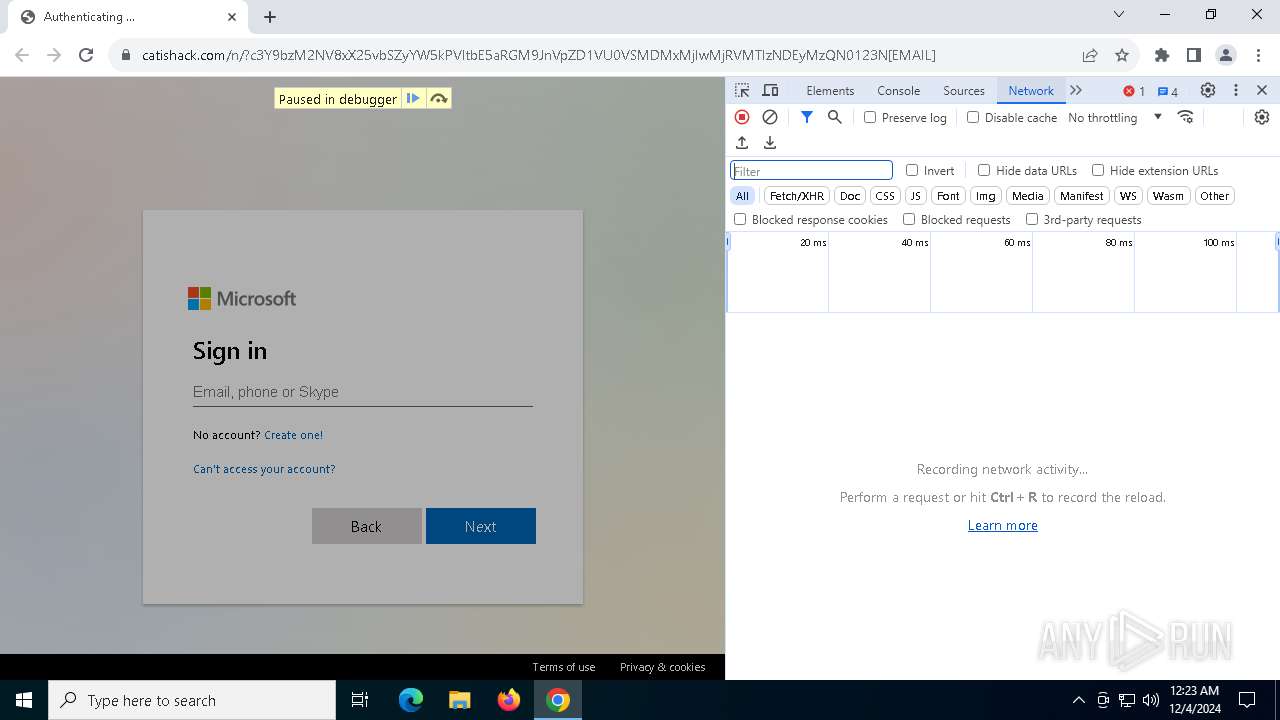Open Terms of use link
Viewport: 1280px width, 720px height.
[563, 667]
